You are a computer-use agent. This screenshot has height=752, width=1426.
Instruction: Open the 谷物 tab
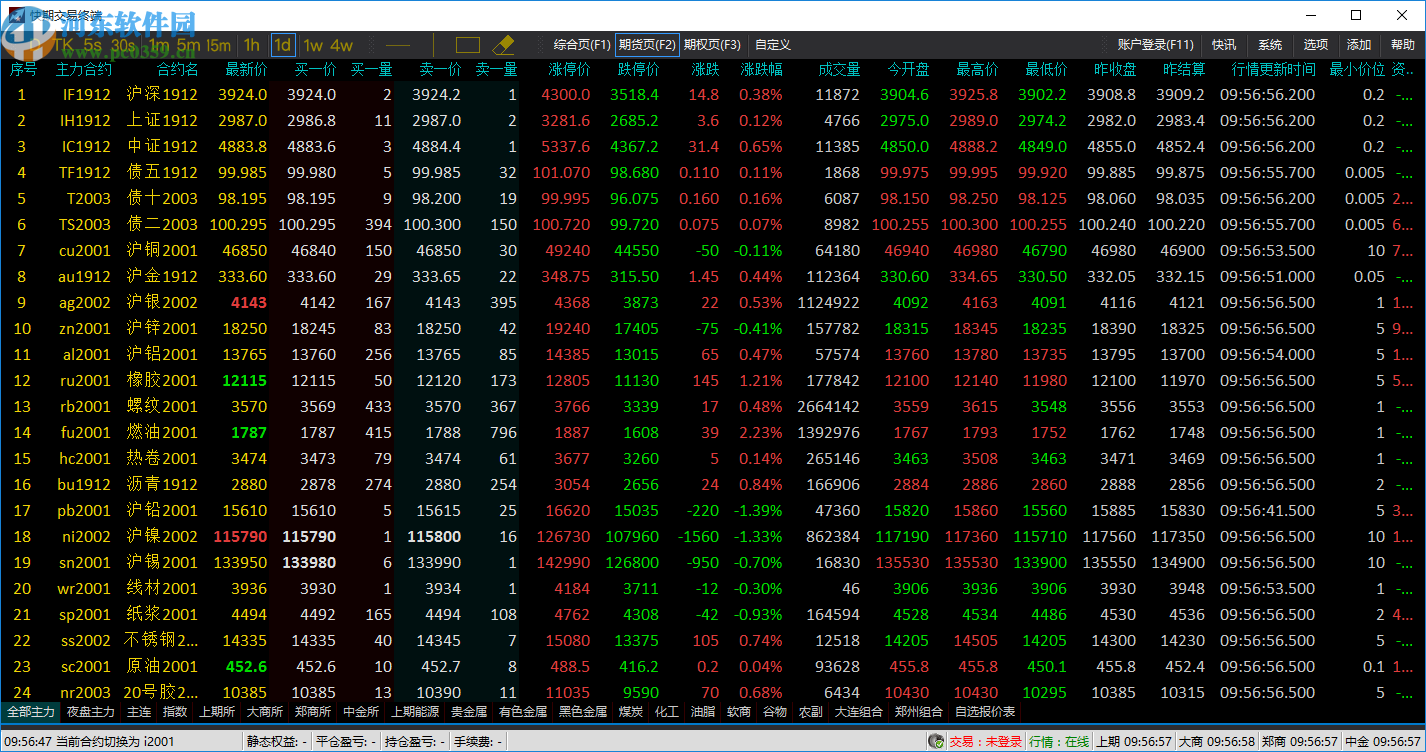[x=775, y=712]
